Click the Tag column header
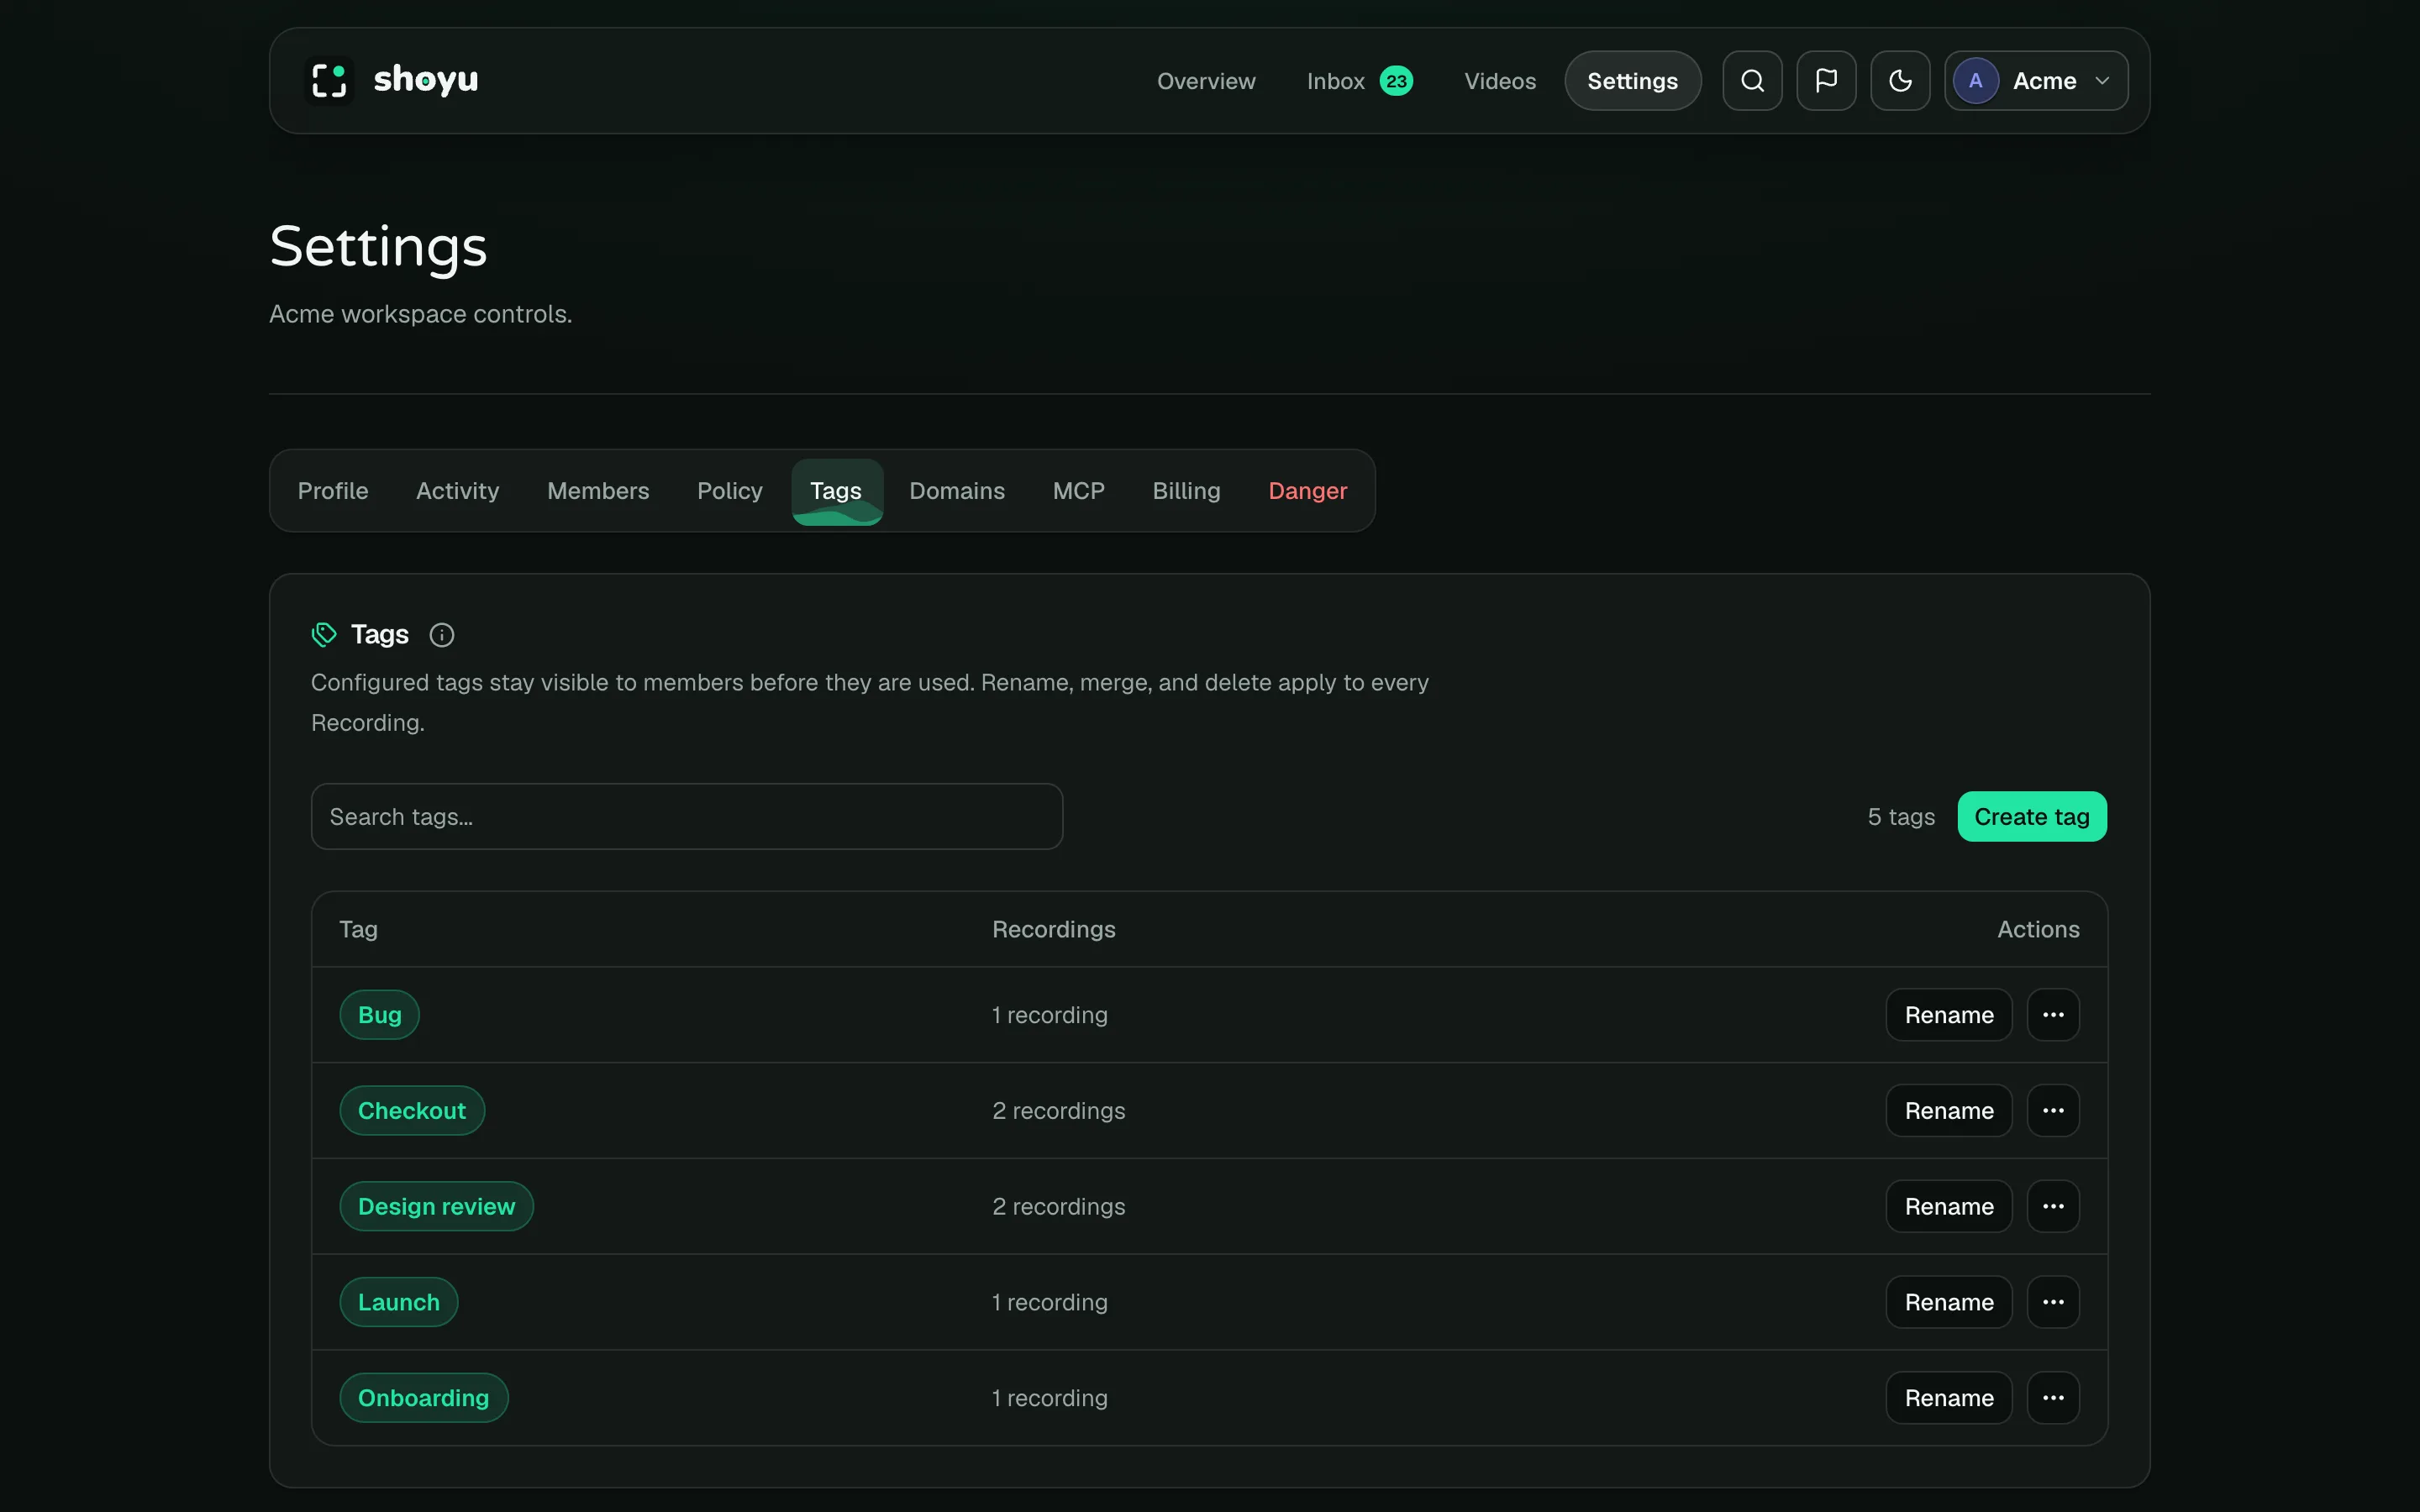2420x1512 pixels. point(358,930)
